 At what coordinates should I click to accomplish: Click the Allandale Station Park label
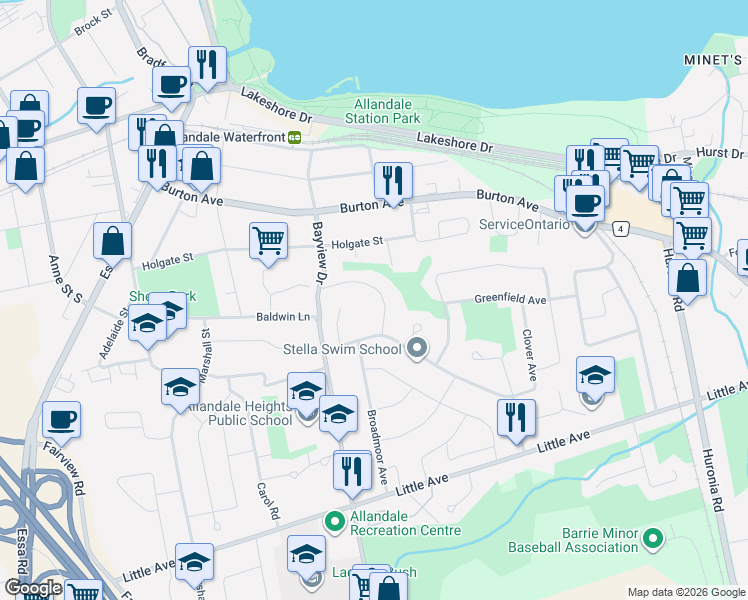pyautogui.click(x=383, y=111)
